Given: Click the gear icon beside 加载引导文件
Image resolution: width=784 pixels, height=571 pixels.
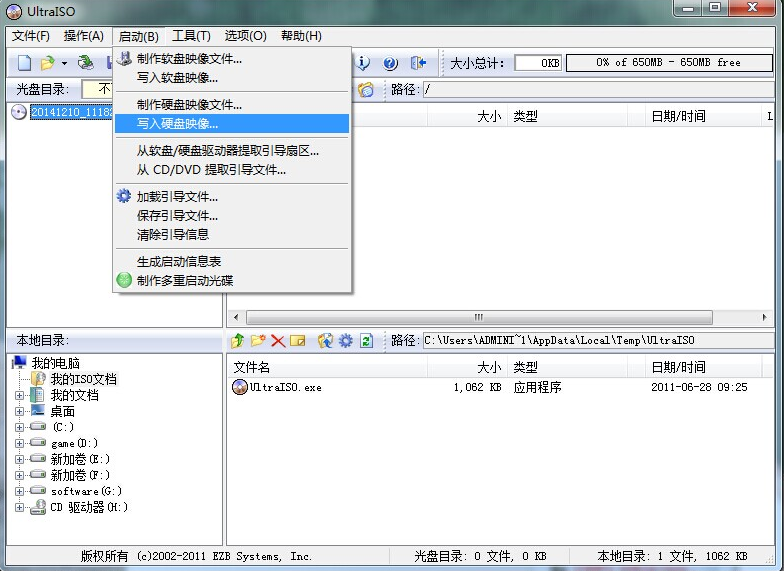Looking at the screenshot, I should click(x=124, y=196).
